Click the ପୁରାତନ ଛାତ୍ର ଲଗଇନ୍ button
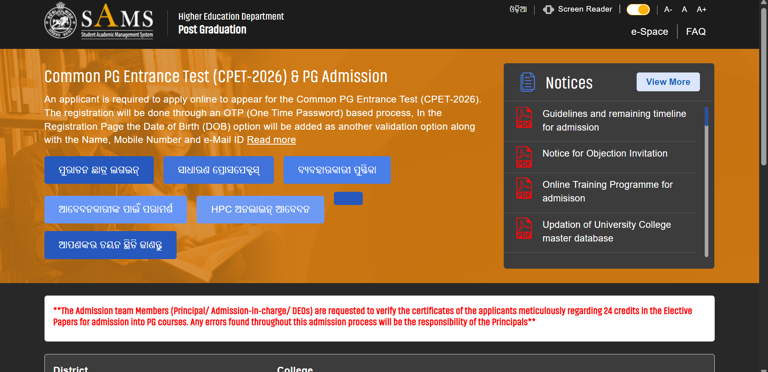Screen dimensions: 768x372 (x=99, y=170)
